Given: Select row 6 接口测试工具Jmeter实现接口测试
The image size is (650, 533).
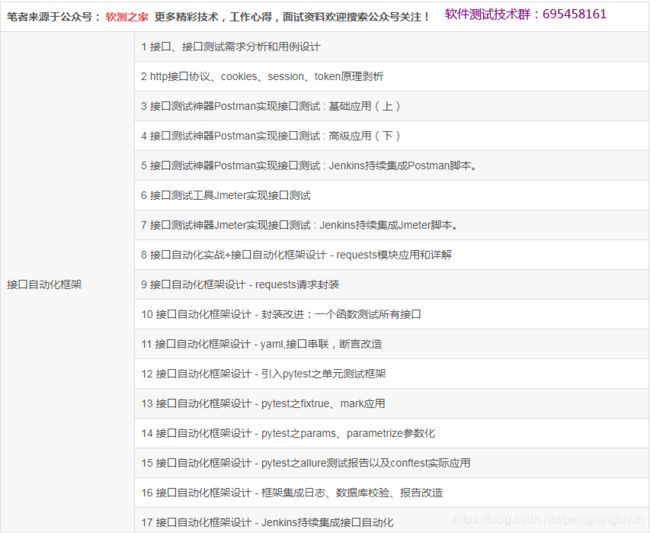Looking at the screenshot, I should 392,195.
